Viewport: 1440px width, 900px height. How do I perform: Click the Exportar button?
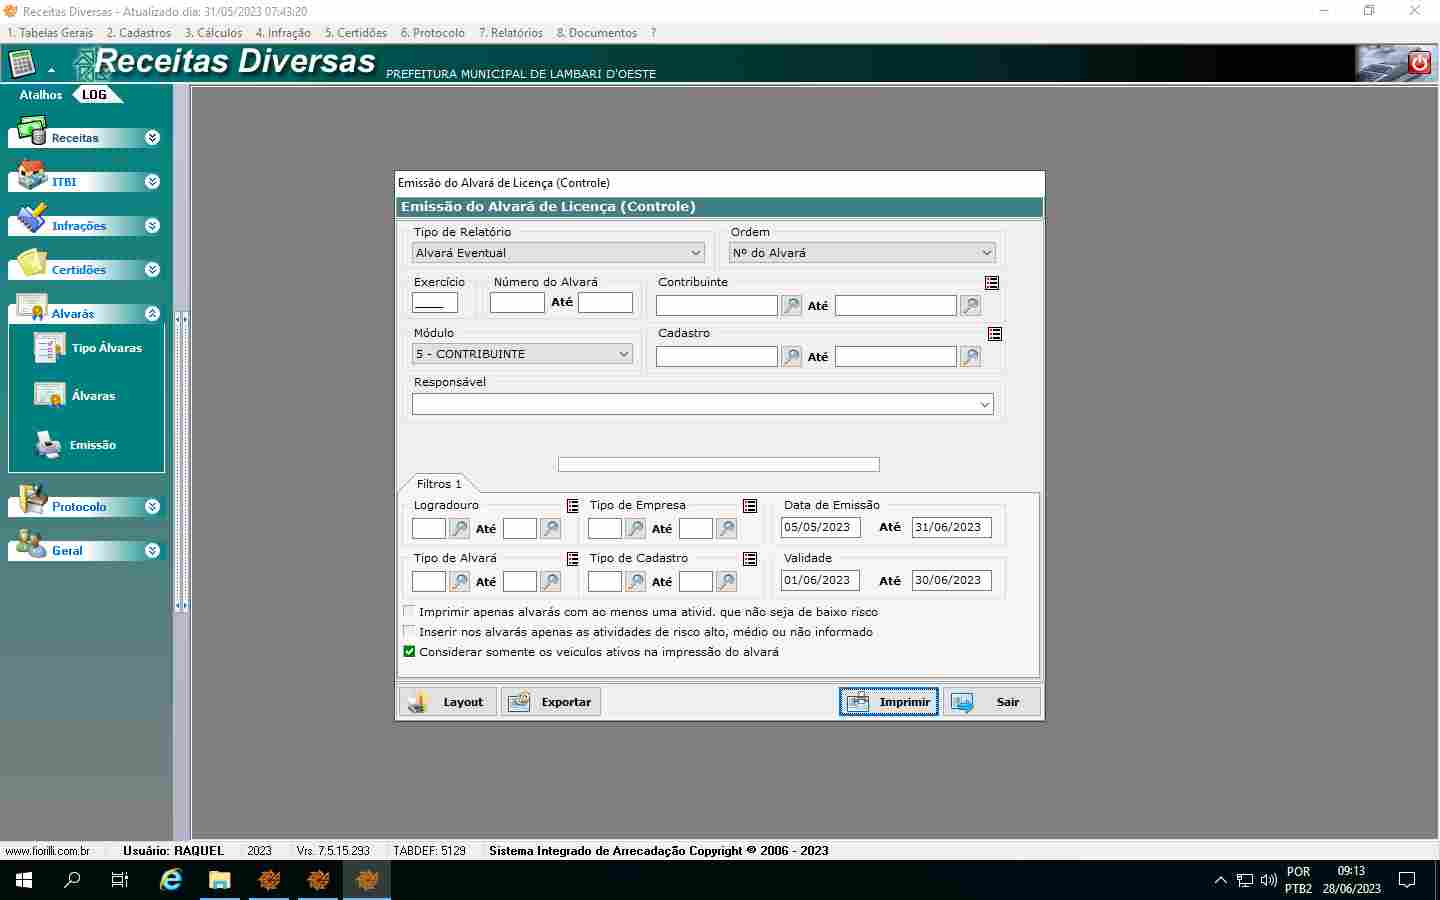click(x=551, y=702)
